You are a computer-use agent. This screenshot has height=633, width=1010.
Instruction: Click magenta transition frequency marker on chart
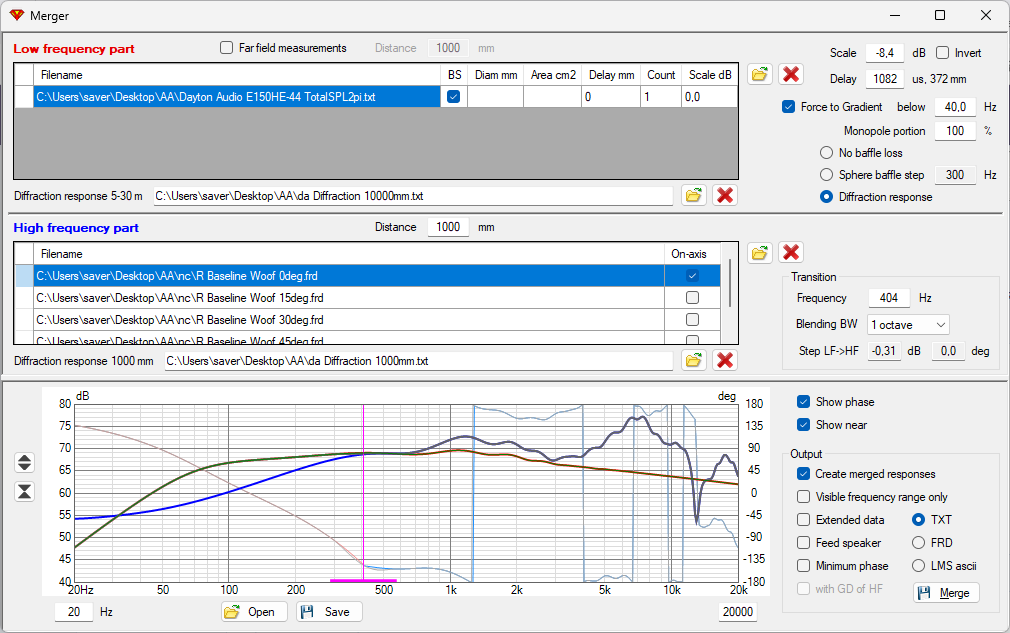[363, 493]
